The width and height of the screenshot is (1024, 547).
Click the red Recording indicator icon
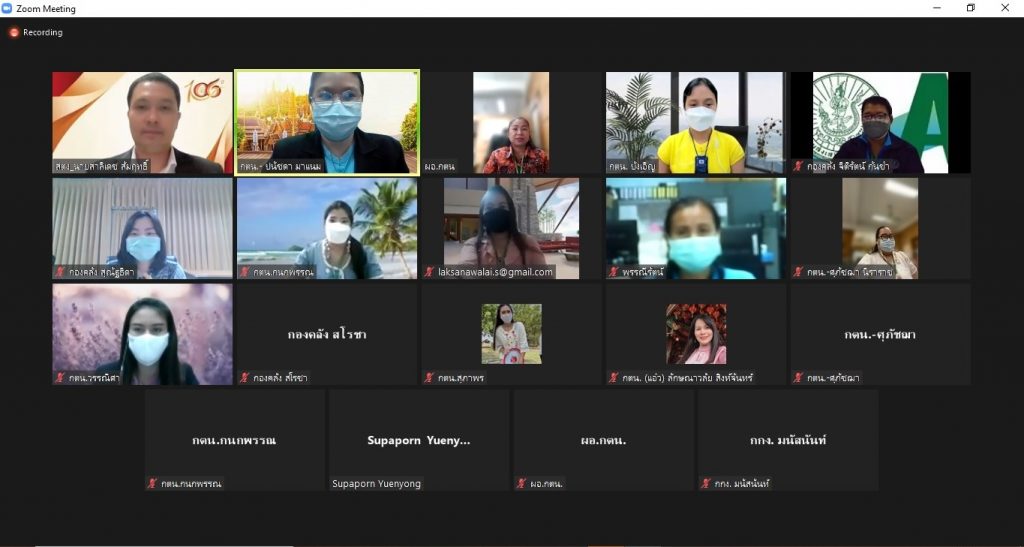(14, 32)
